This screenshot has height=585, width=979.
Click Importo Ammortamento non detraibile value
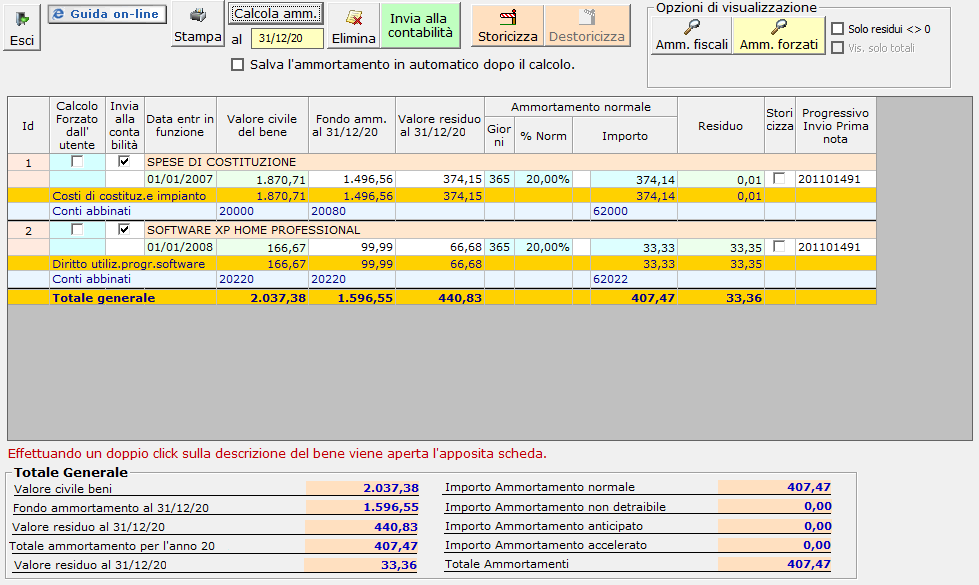(775, 506)
